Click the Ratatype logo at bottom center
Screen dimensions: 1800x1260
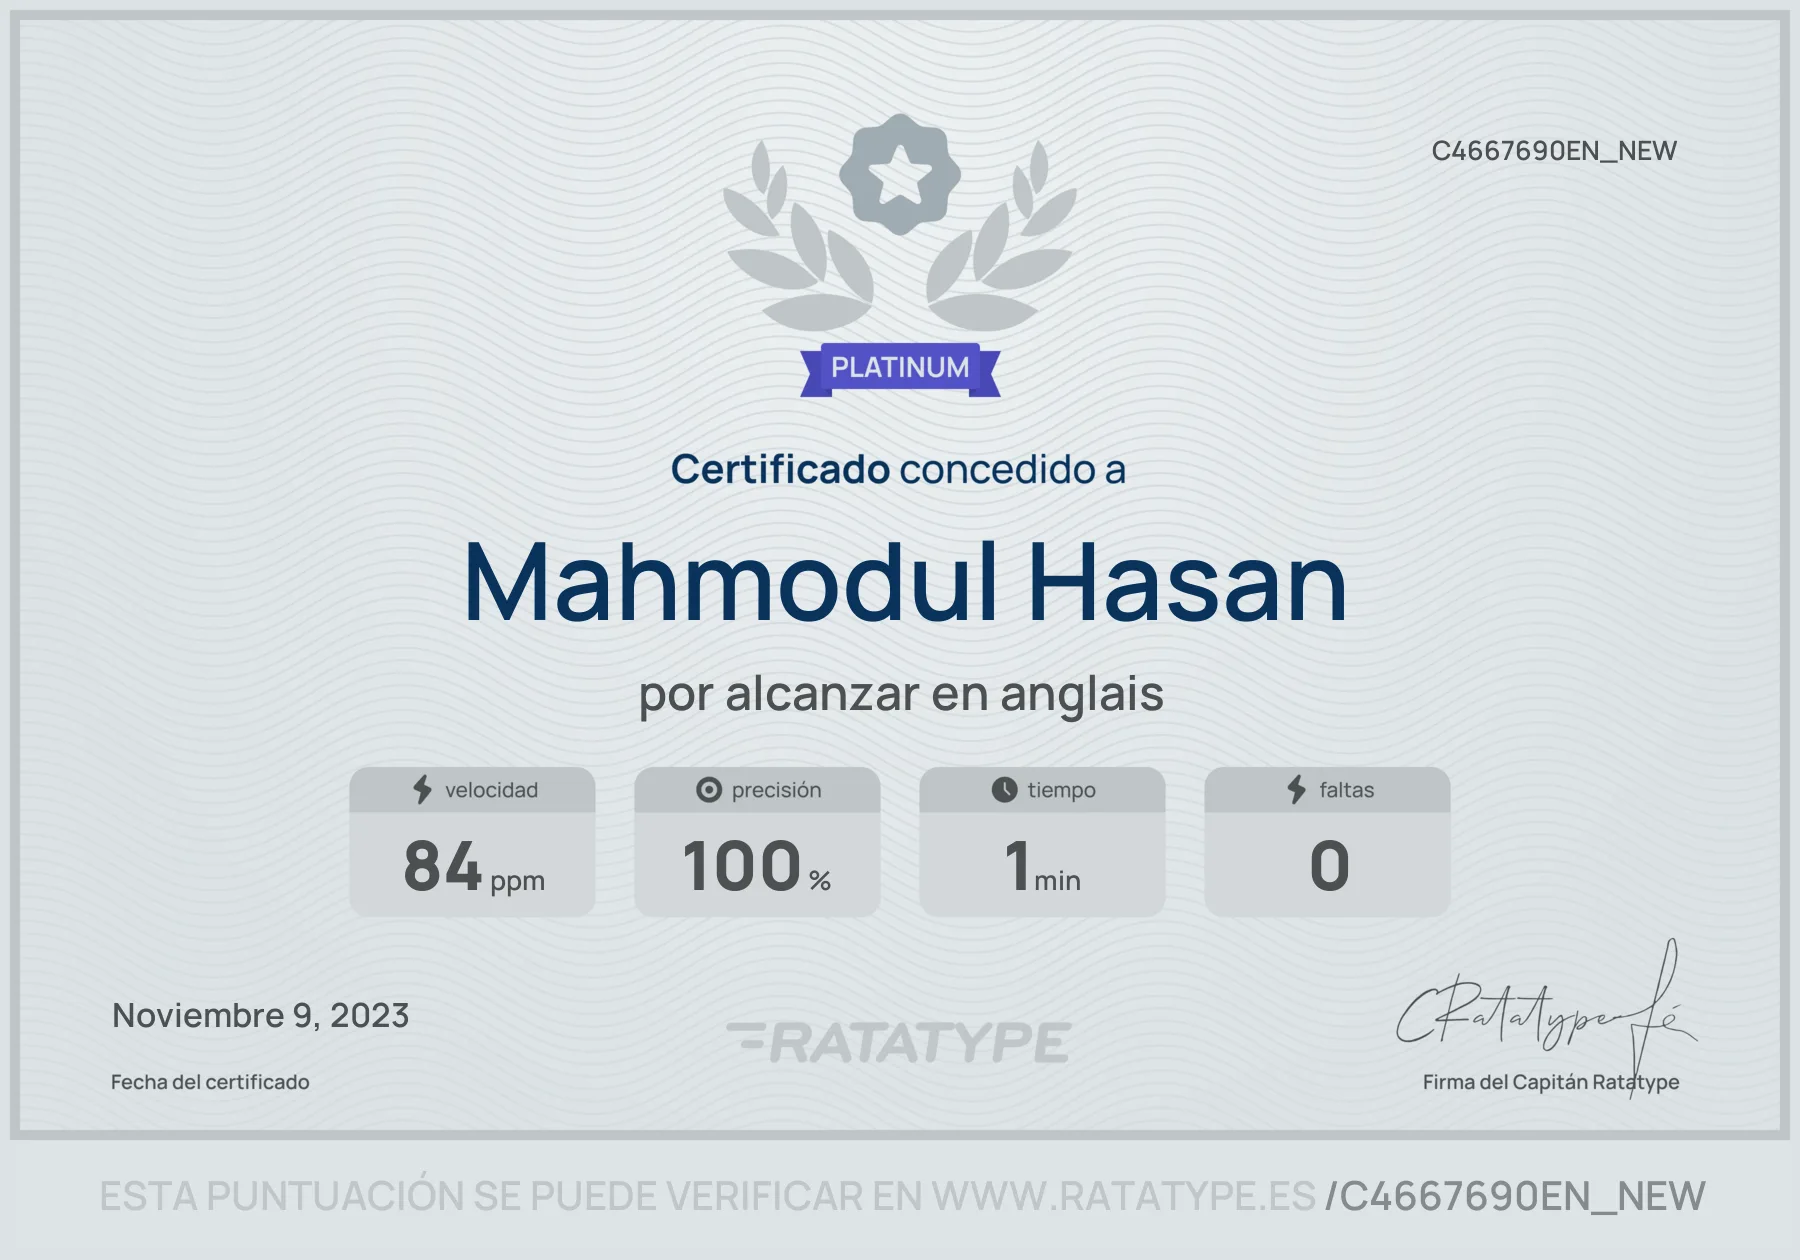899,1042
